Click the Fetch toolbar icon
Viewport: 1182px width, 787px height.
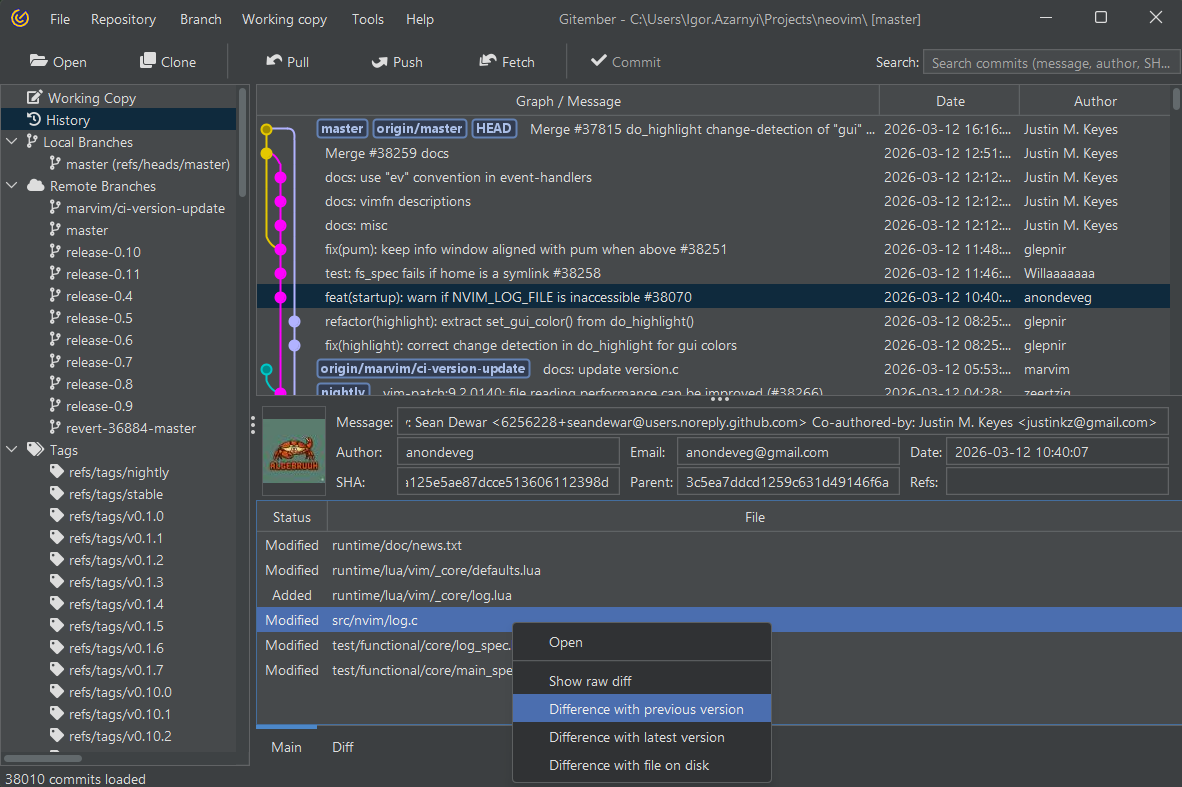click(x=488, y=61)
